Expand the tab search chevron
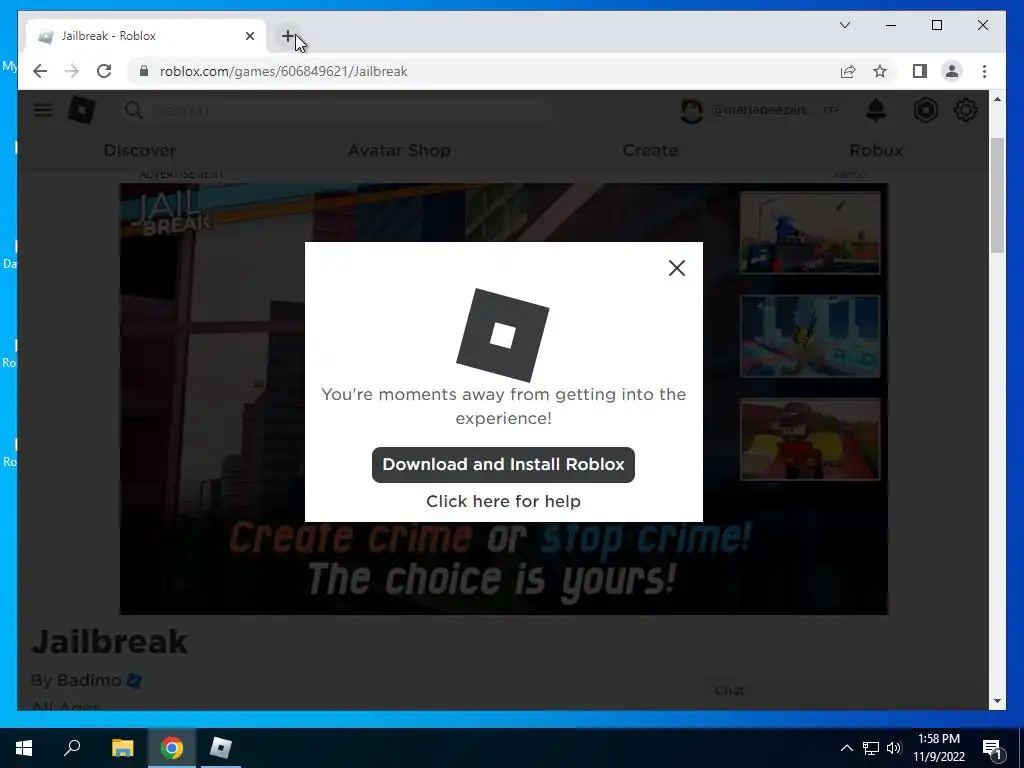This screenshot has height=768, width=1024. (x=844, y=25)
